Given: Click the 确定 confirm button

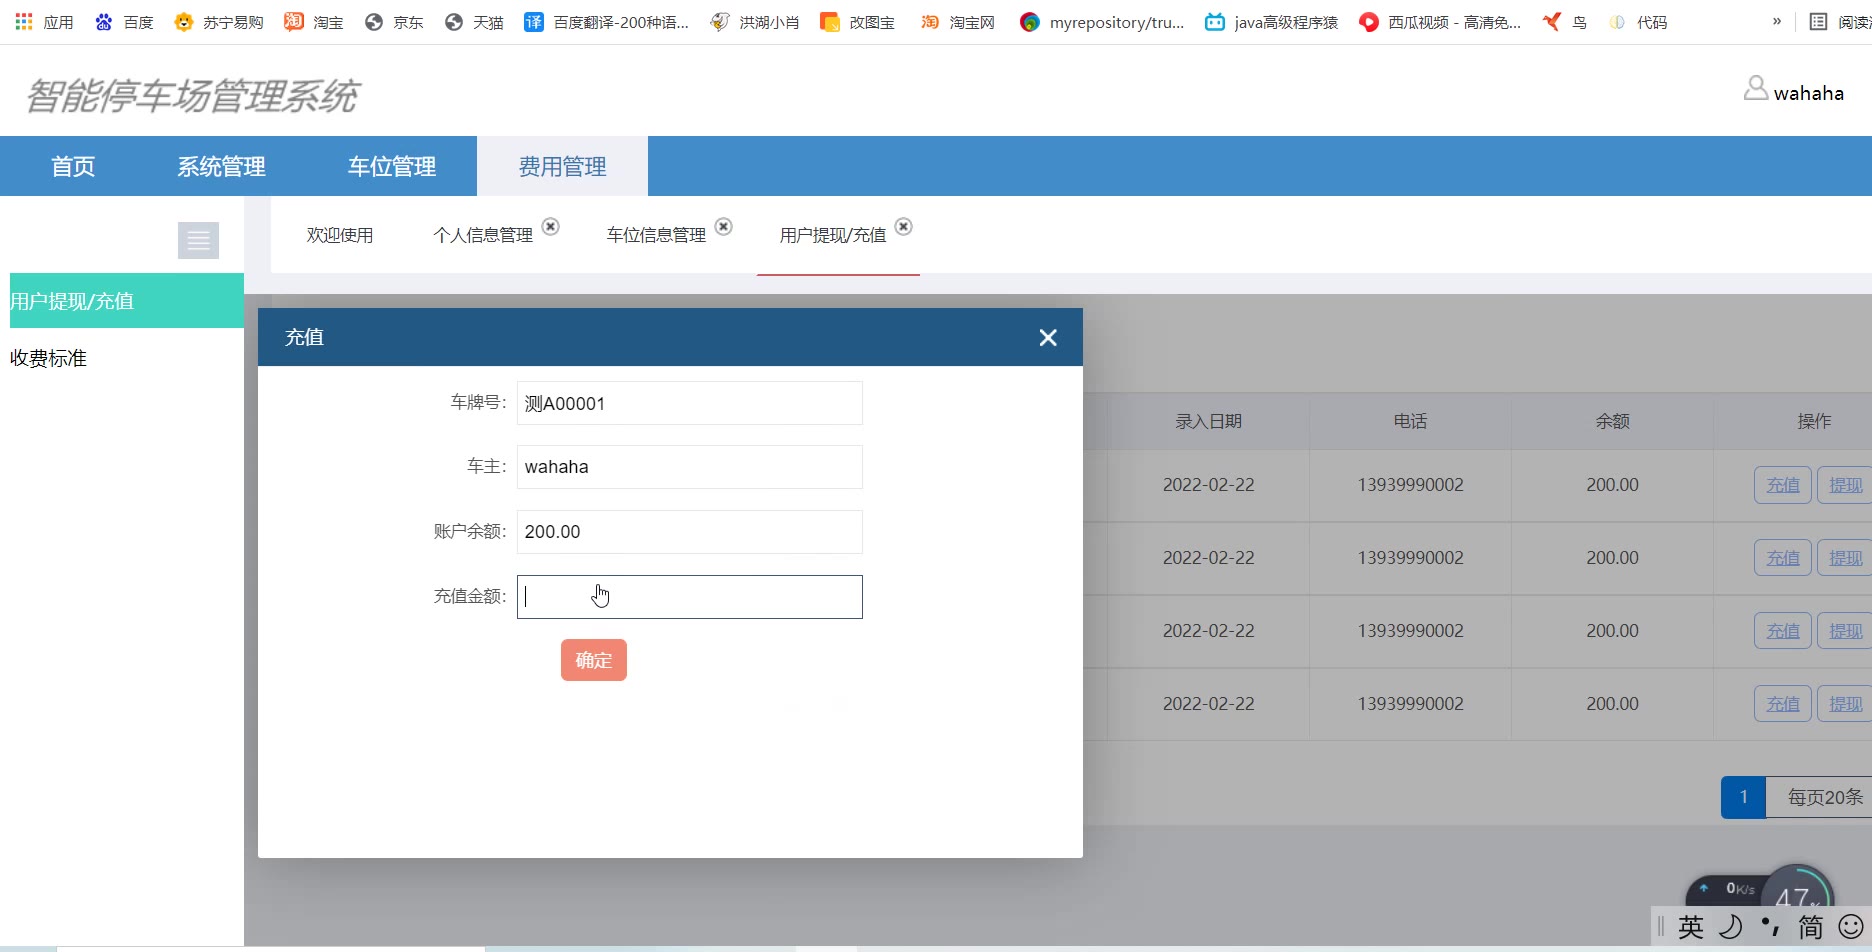Looking at the screenshot, I should (x=594, y=660).
